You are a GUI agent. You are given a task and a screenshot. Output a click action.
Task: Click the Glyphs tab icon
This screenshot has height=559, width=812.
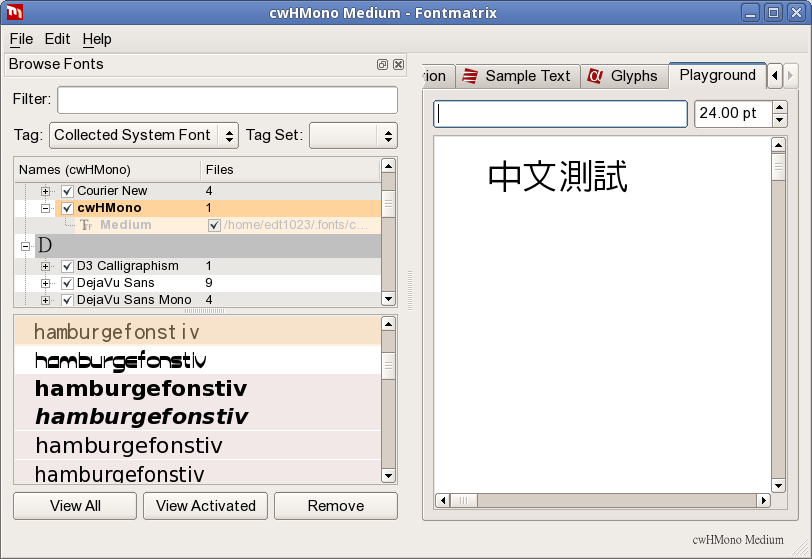pyautogui.click(x=596, y=76)
